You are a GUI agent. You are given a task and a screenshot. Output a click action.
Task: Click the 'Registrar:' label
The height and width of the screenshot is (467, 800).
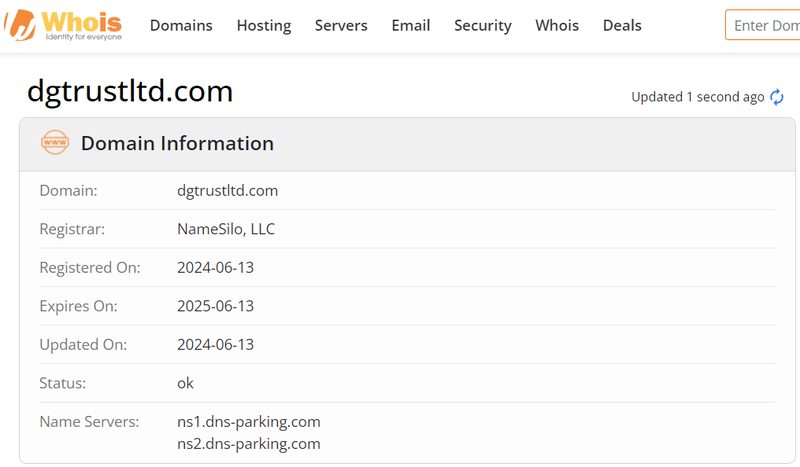72,229
